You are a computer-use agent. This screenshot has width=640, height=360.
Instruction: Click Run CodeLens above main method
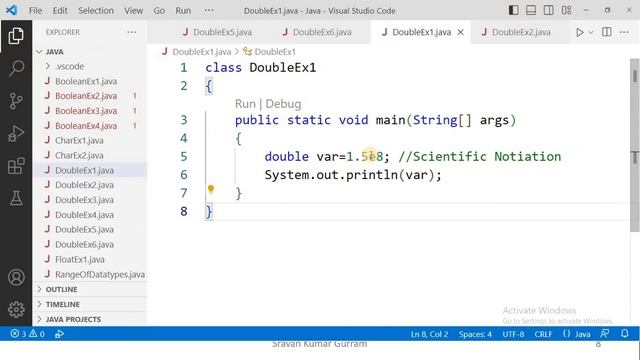tap(245, 104)
